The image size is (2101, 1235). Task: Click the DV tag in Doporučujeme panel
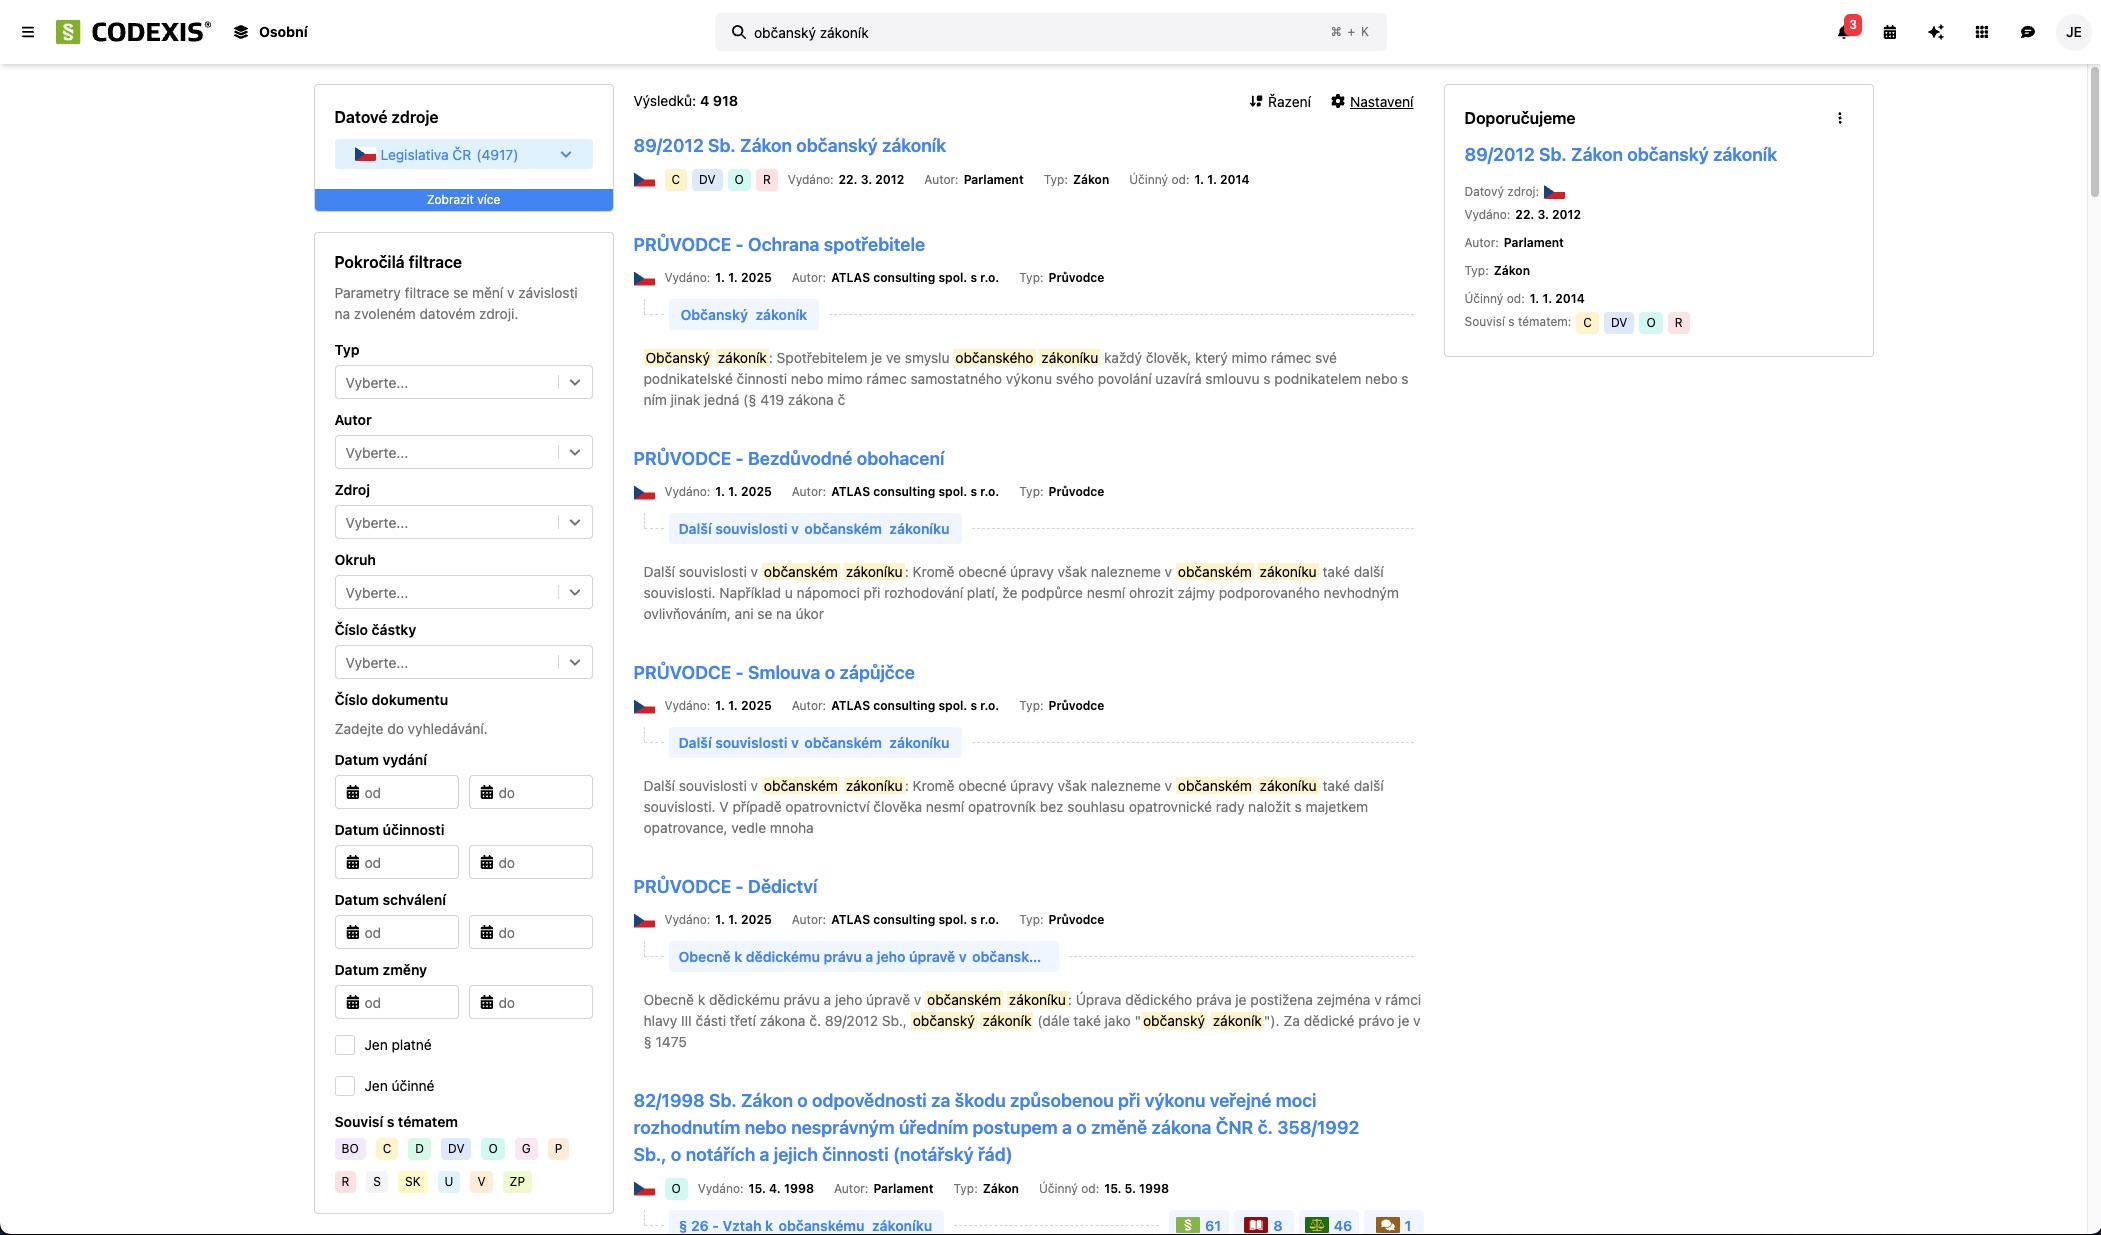[x=1618, y=323]
